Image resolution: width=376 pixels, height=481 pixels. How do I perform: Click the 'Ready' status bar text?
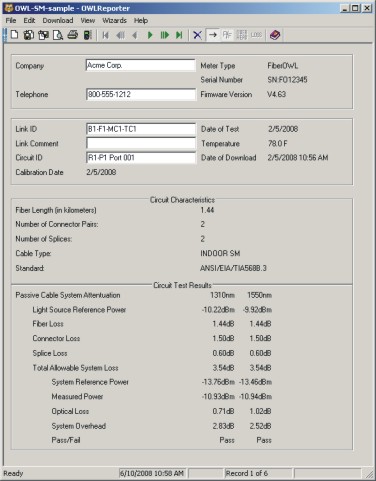point(13,473)
